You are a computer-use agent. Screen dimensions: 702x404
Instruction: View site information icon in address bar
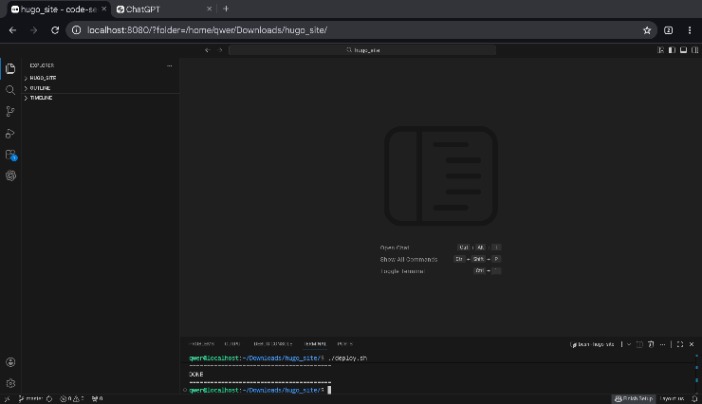point(76,30)
